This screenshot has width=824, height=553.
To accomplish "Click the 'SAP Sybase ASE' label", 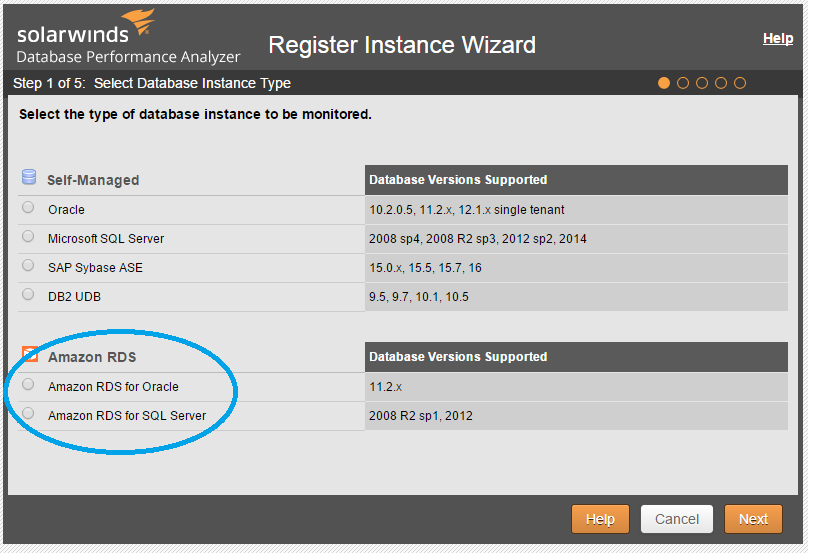I will point(95,268).
